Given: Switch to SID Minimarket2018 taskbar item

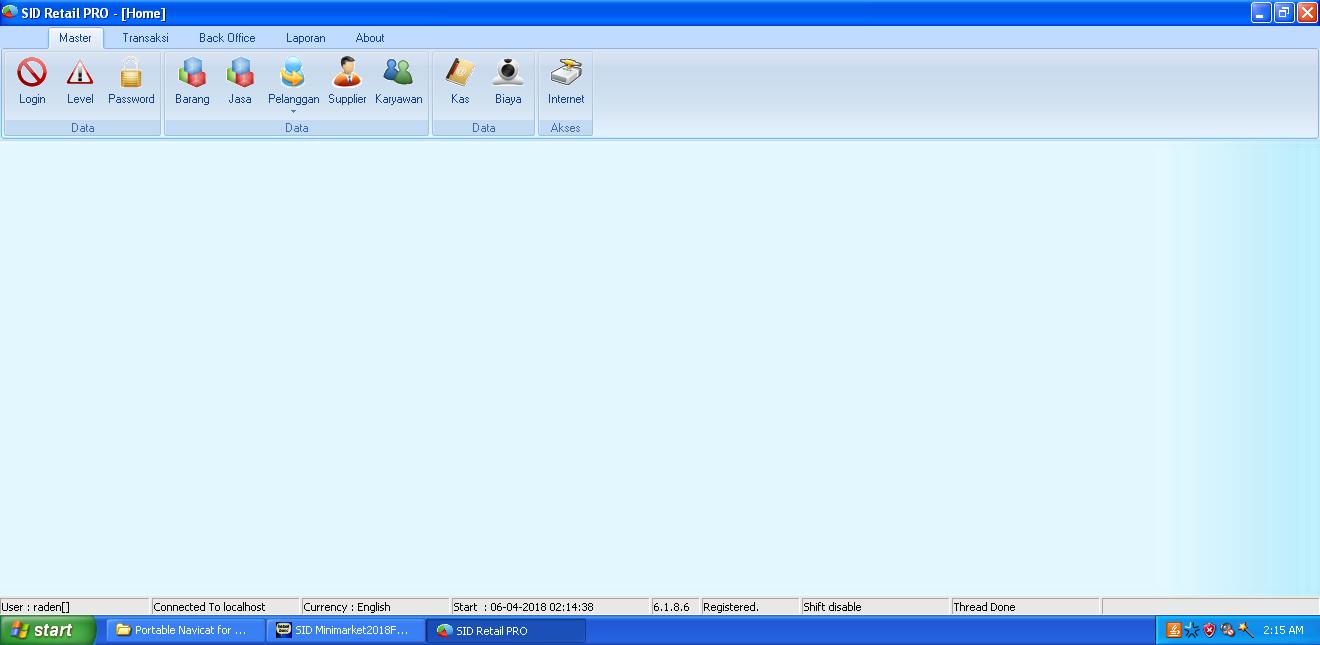Looking at the screenshot, I should [x=346, y=630].
